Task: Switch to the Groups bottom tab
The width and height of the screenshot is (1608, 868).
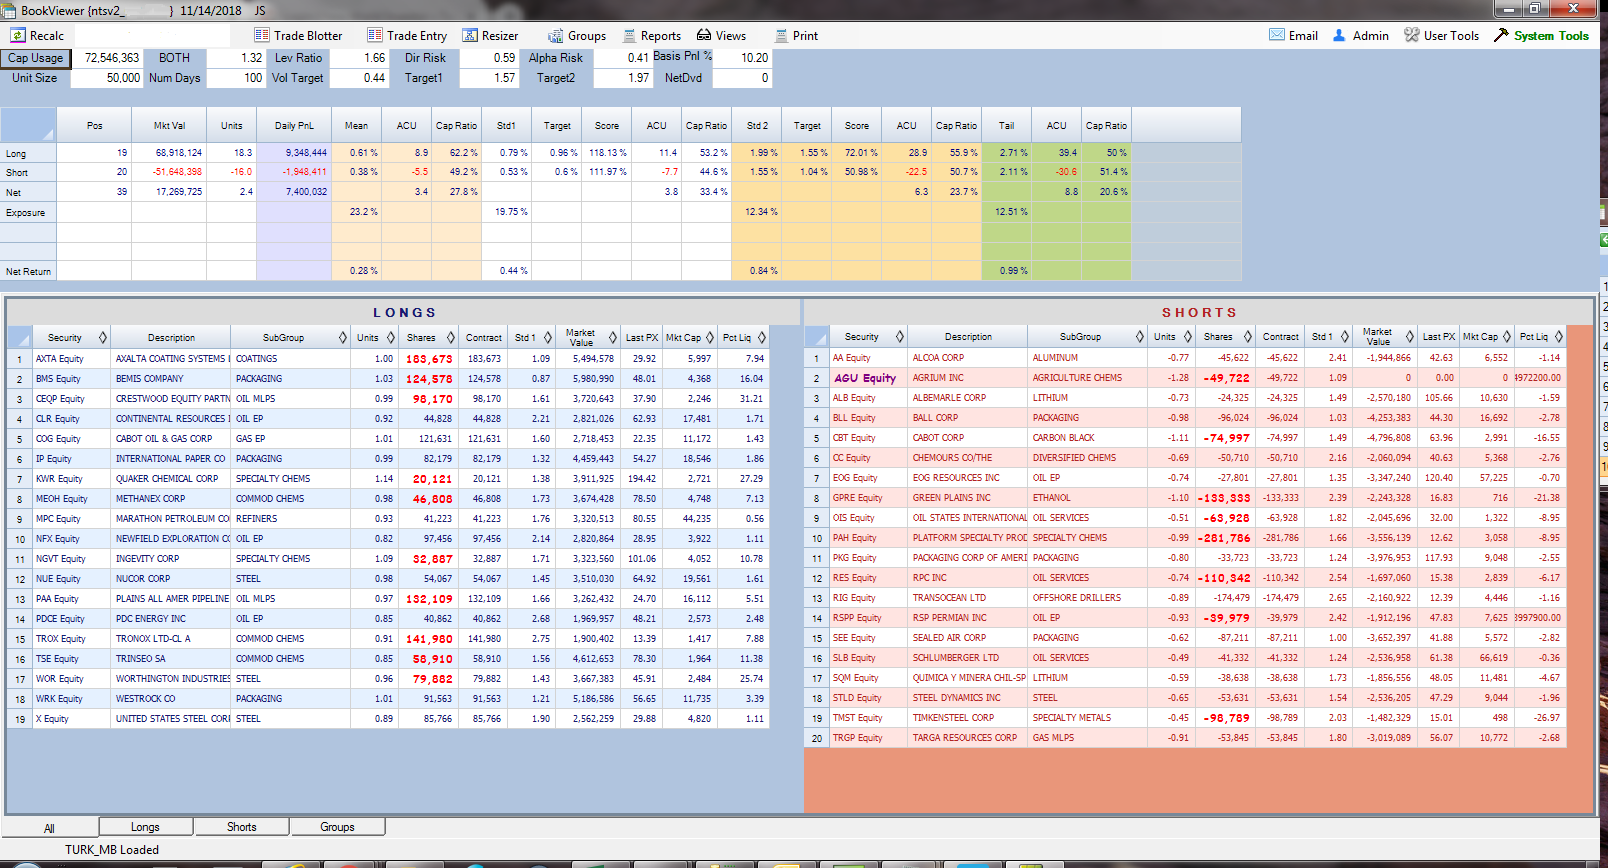Action: click(338, 827)
